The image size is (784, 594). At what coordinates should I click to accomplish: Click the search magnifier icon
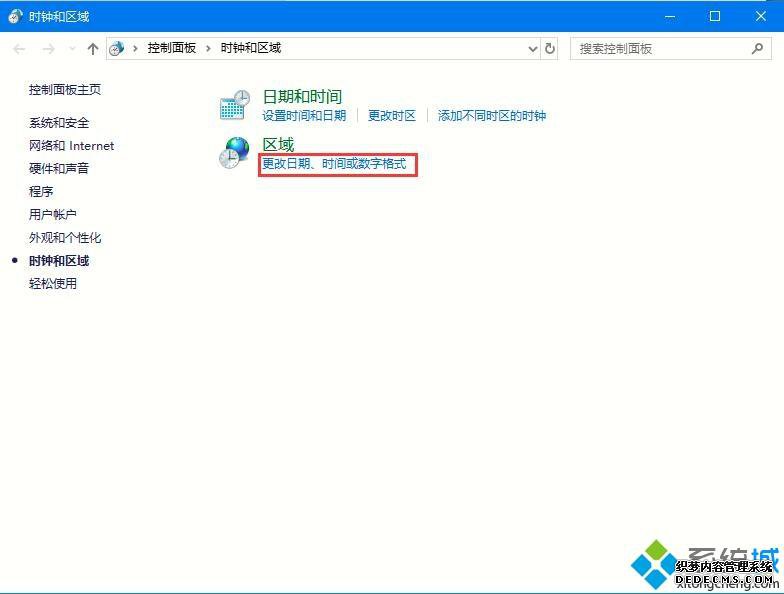758,48
